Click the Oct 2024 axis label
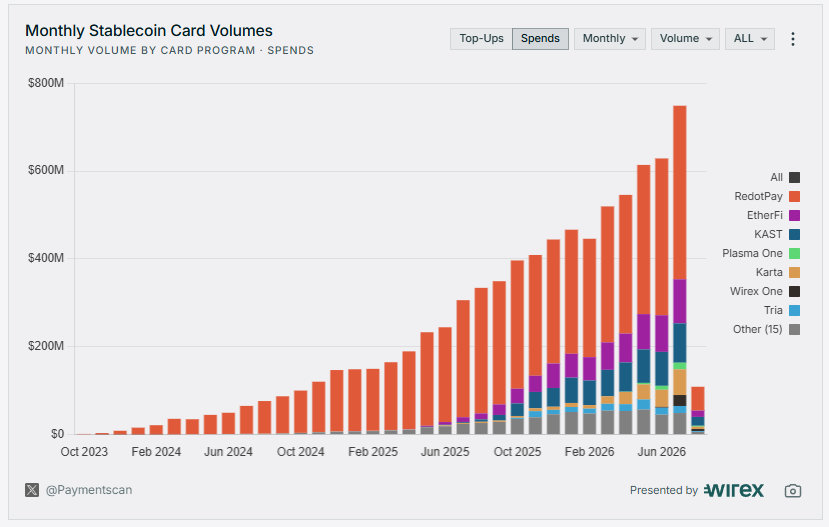Screen dimensions: 829x527 [x=300, y=452]
